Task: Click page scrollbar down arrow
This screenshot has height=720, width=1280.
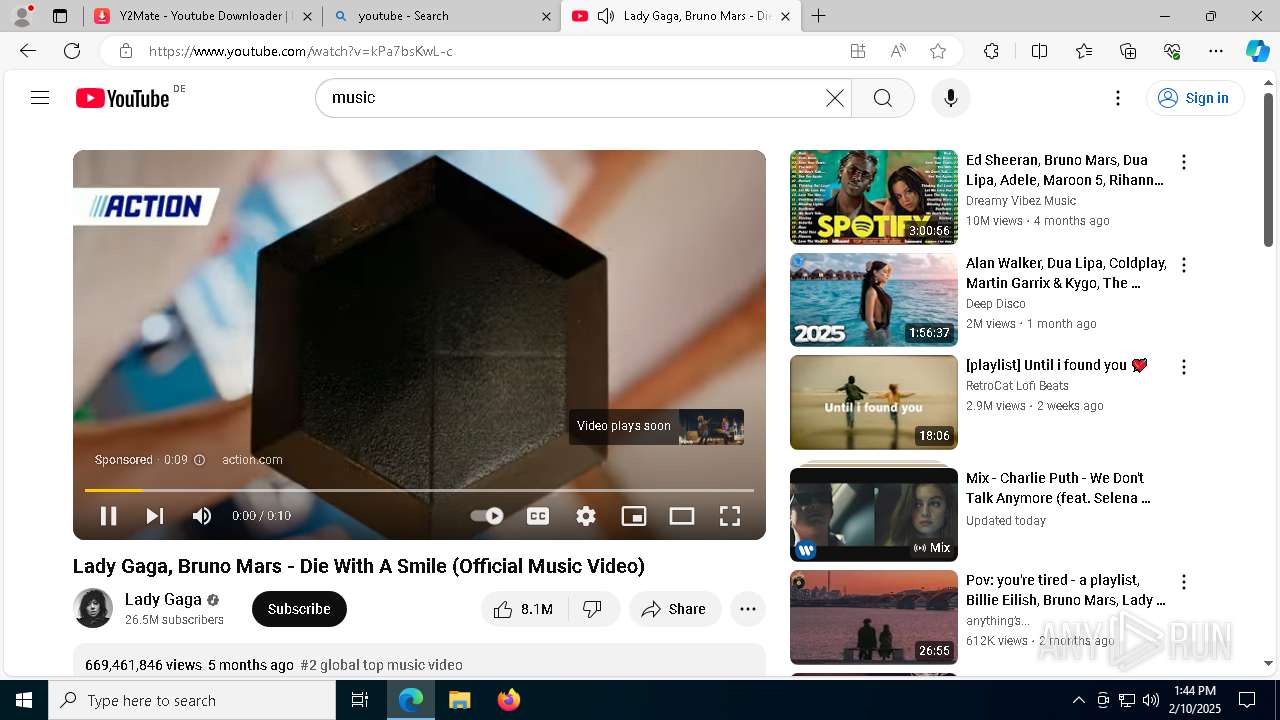Action: pos(1268,663)
